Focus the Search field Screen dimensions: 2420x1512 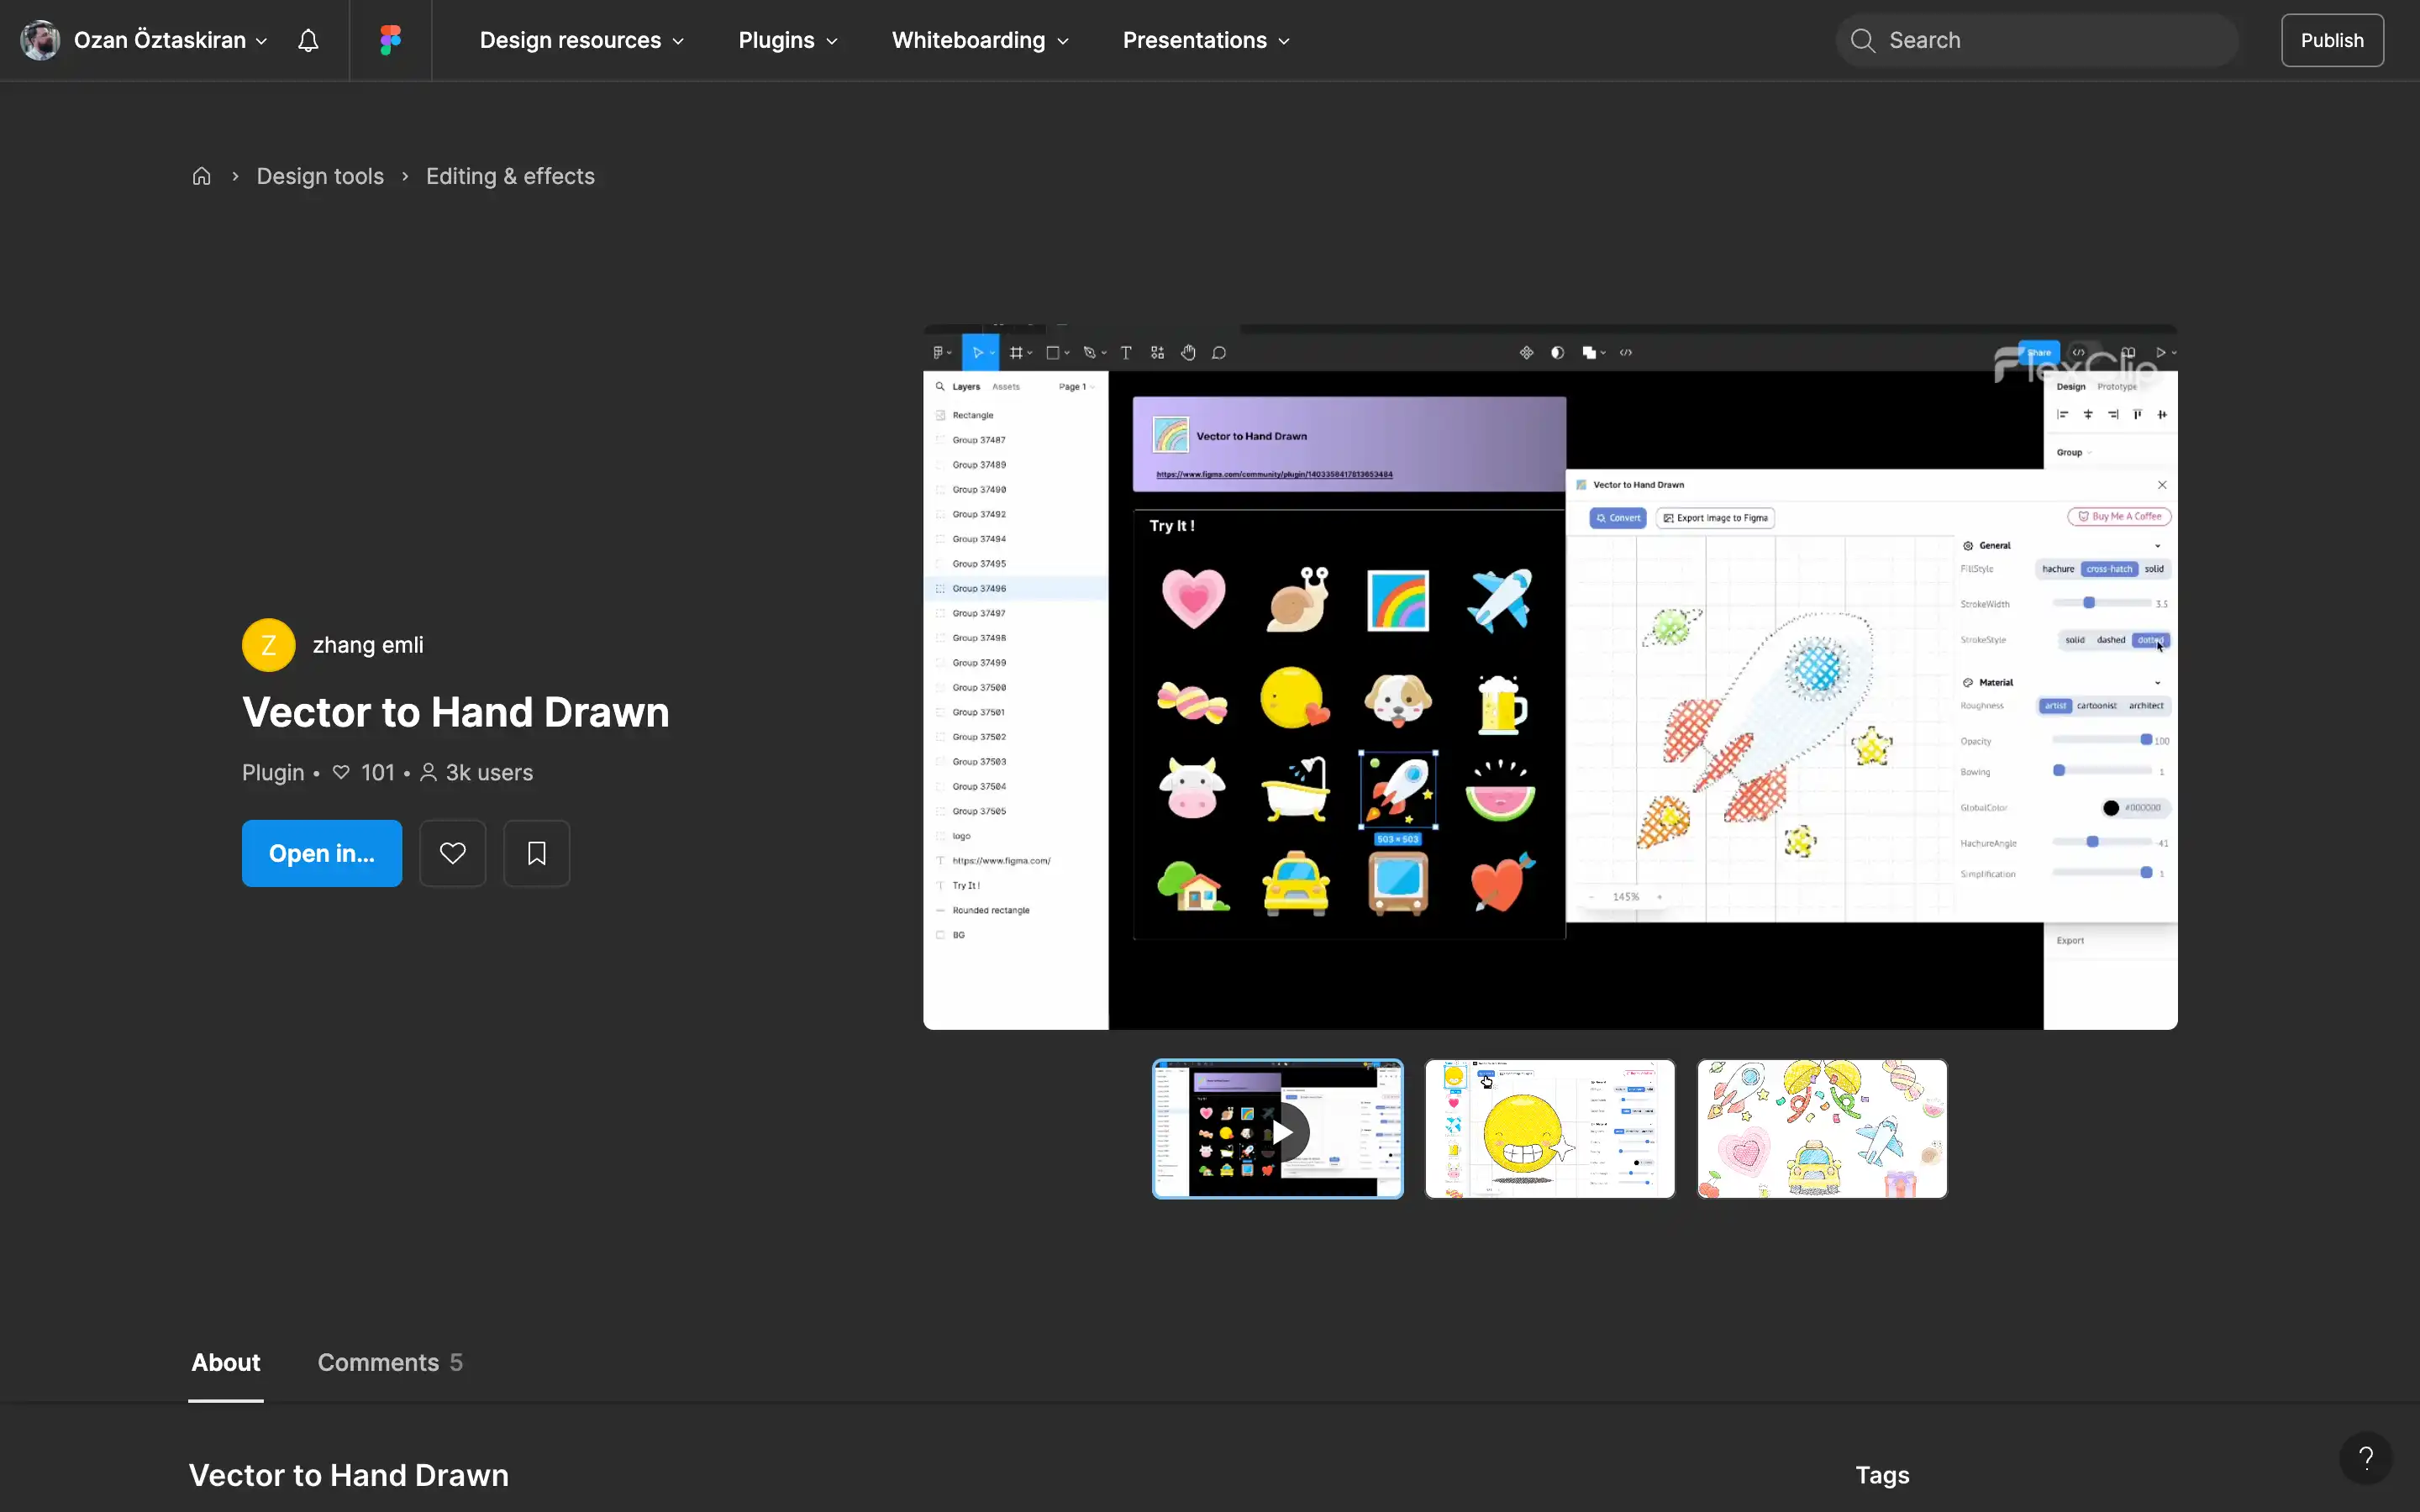pyautogui.click(x=2037, y=40)
